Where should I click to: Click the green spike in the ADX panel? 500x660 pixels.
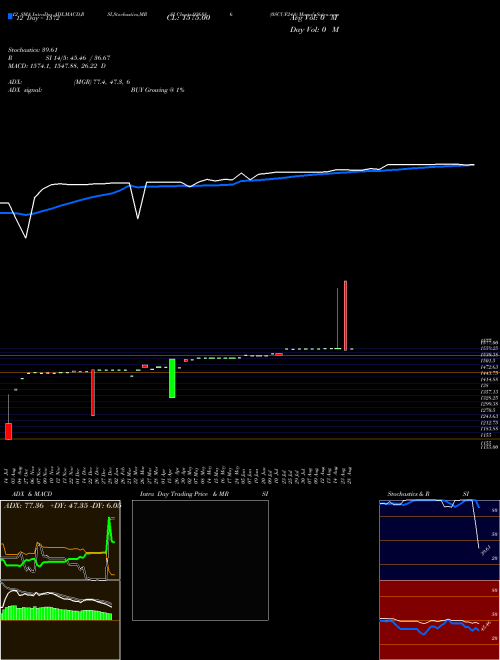pos(109,530)
